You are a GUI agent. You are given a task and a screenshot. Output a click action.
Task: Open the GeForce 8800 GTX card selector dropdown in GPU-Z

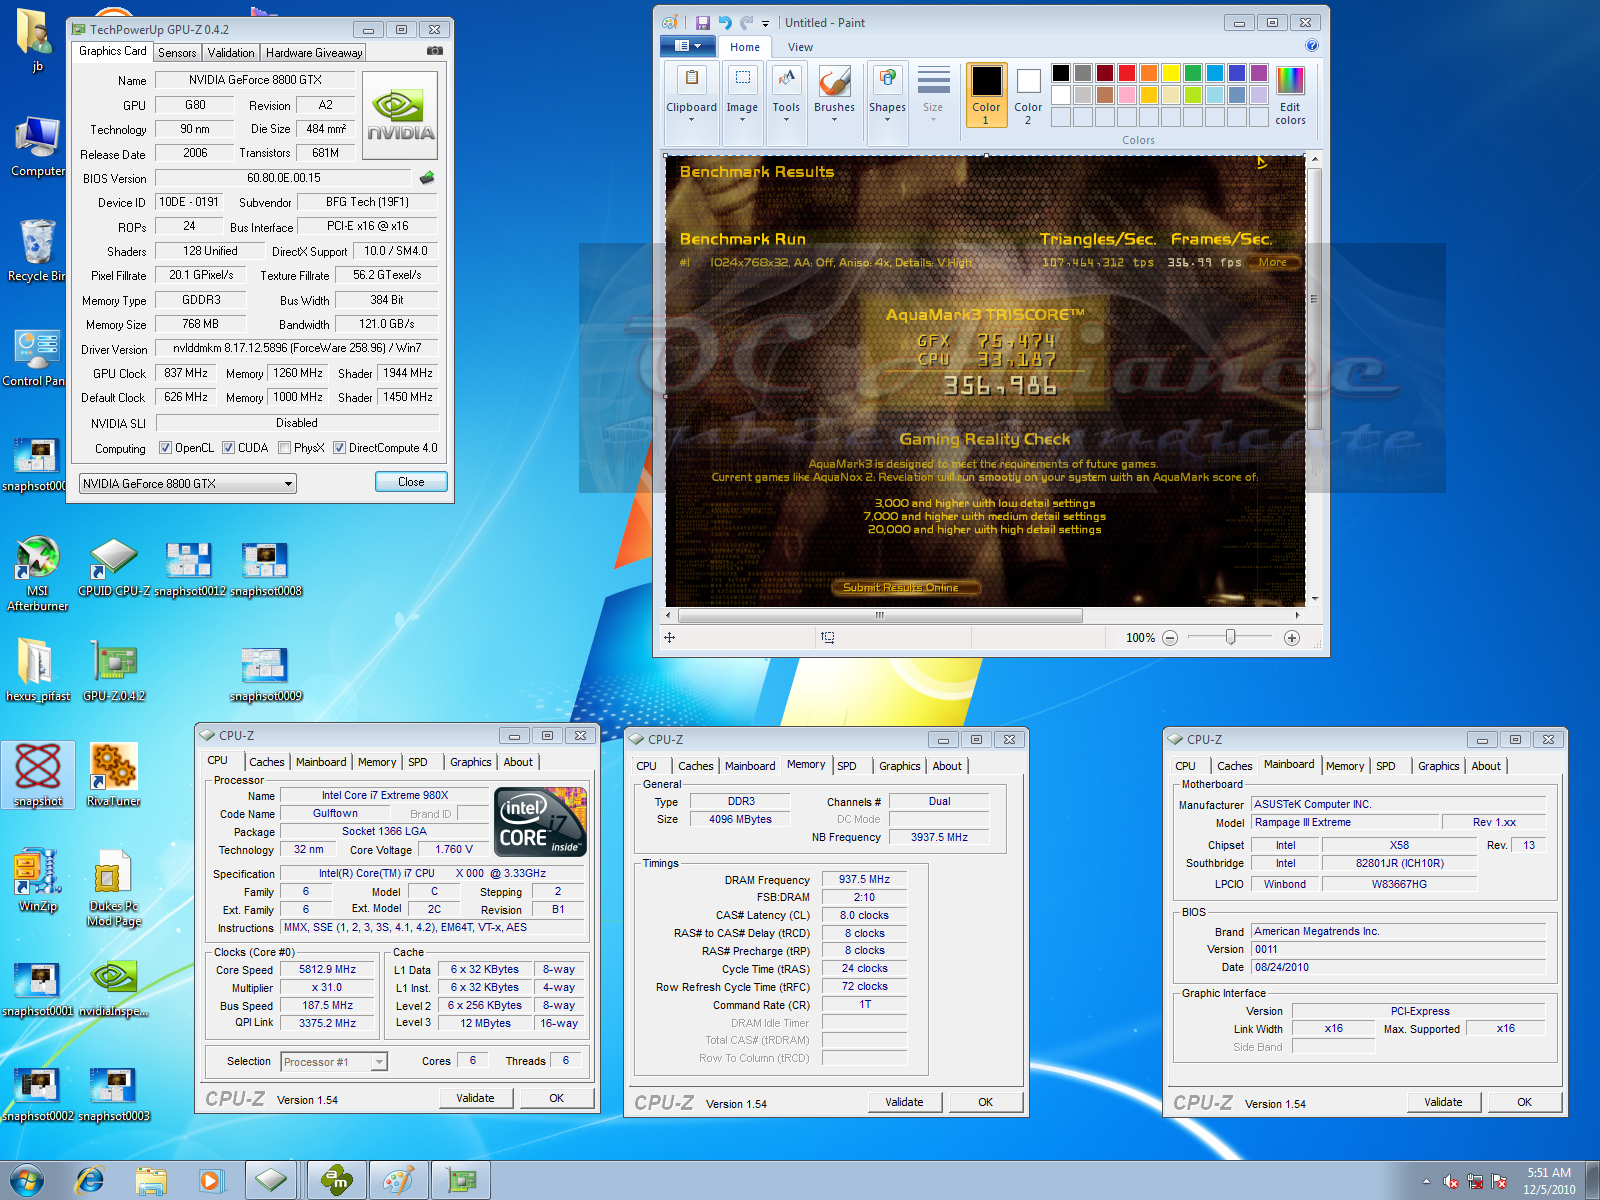tap(188, 484)
